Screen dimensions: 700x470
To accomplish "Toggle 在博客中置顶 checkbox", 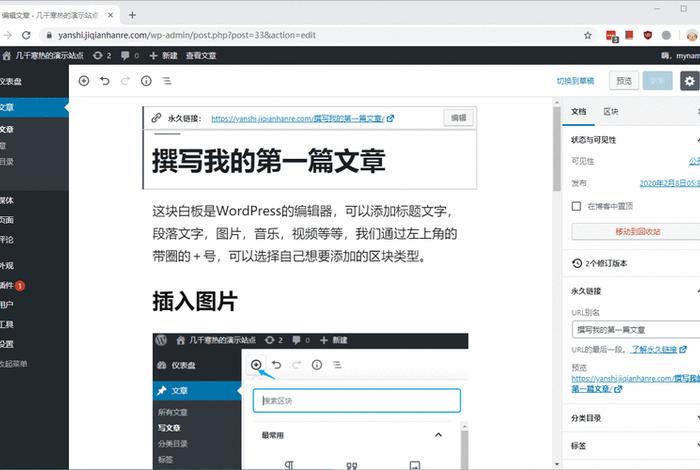I will click(576, 206).
